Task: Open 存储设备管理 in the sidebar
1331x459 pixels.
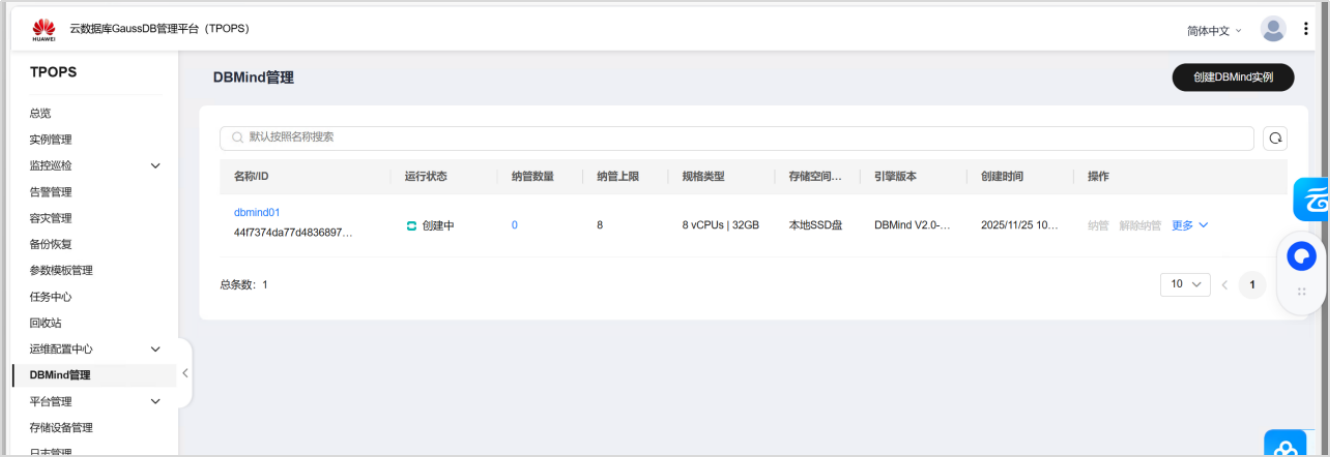Action: 61,428
